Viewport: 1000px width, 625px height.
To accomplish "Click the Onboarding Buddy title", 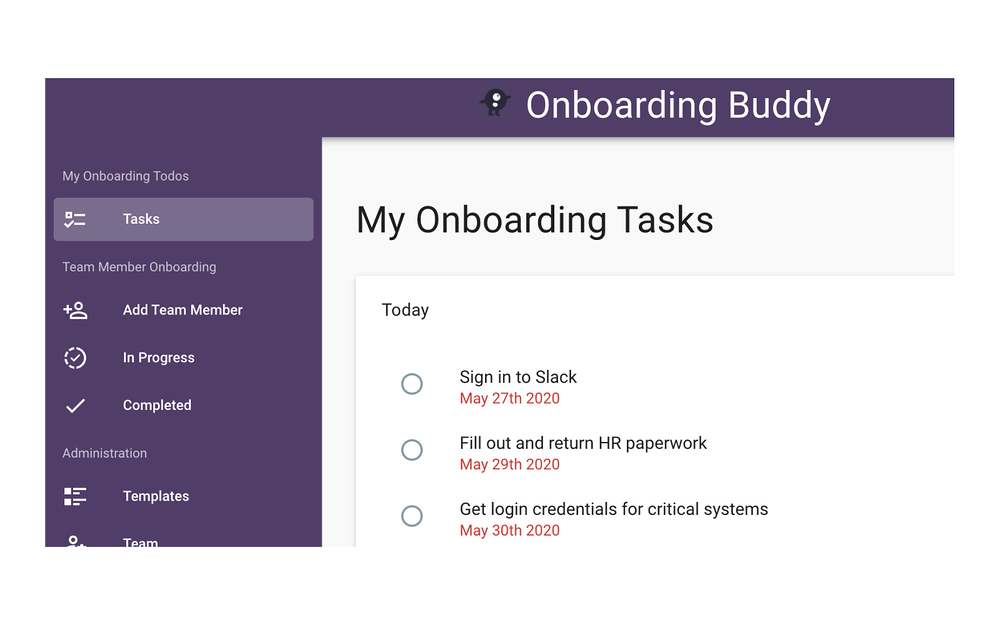I will [678, 105].
